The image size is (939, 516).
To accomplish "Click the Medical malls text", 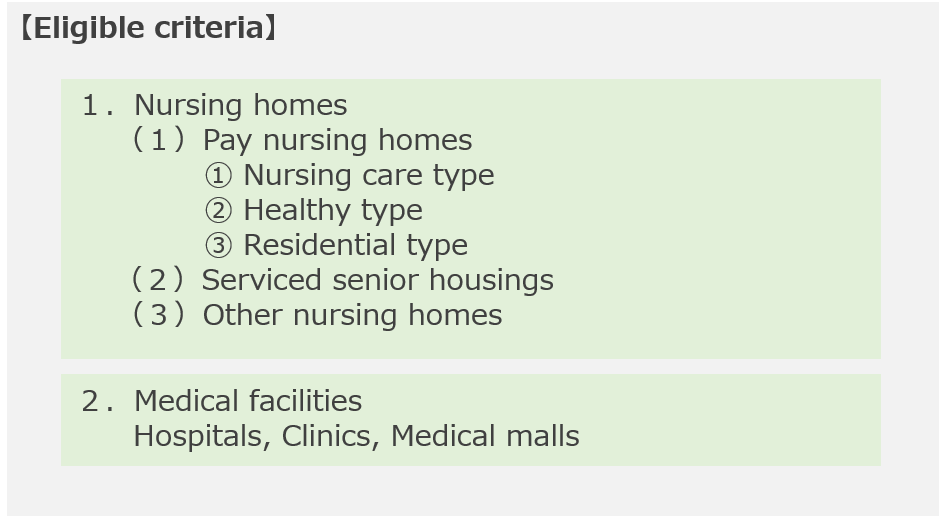I will [485, 436].
